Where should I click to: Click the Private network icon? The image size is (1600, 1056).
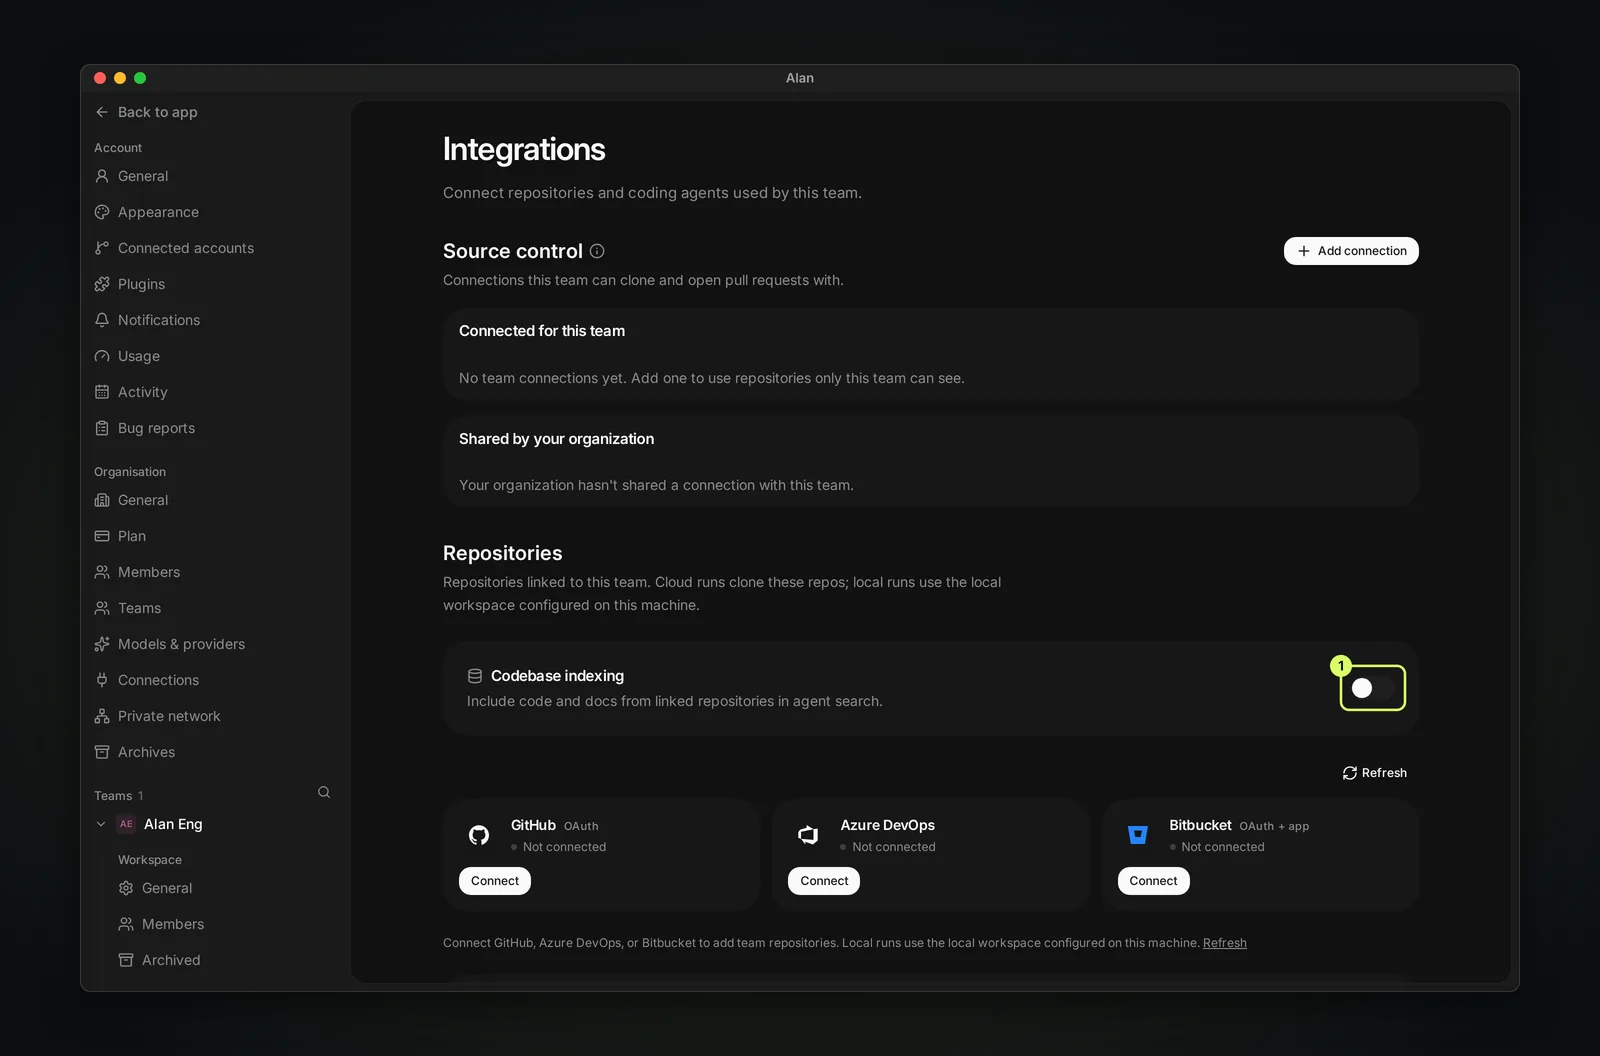pos(102,716)
